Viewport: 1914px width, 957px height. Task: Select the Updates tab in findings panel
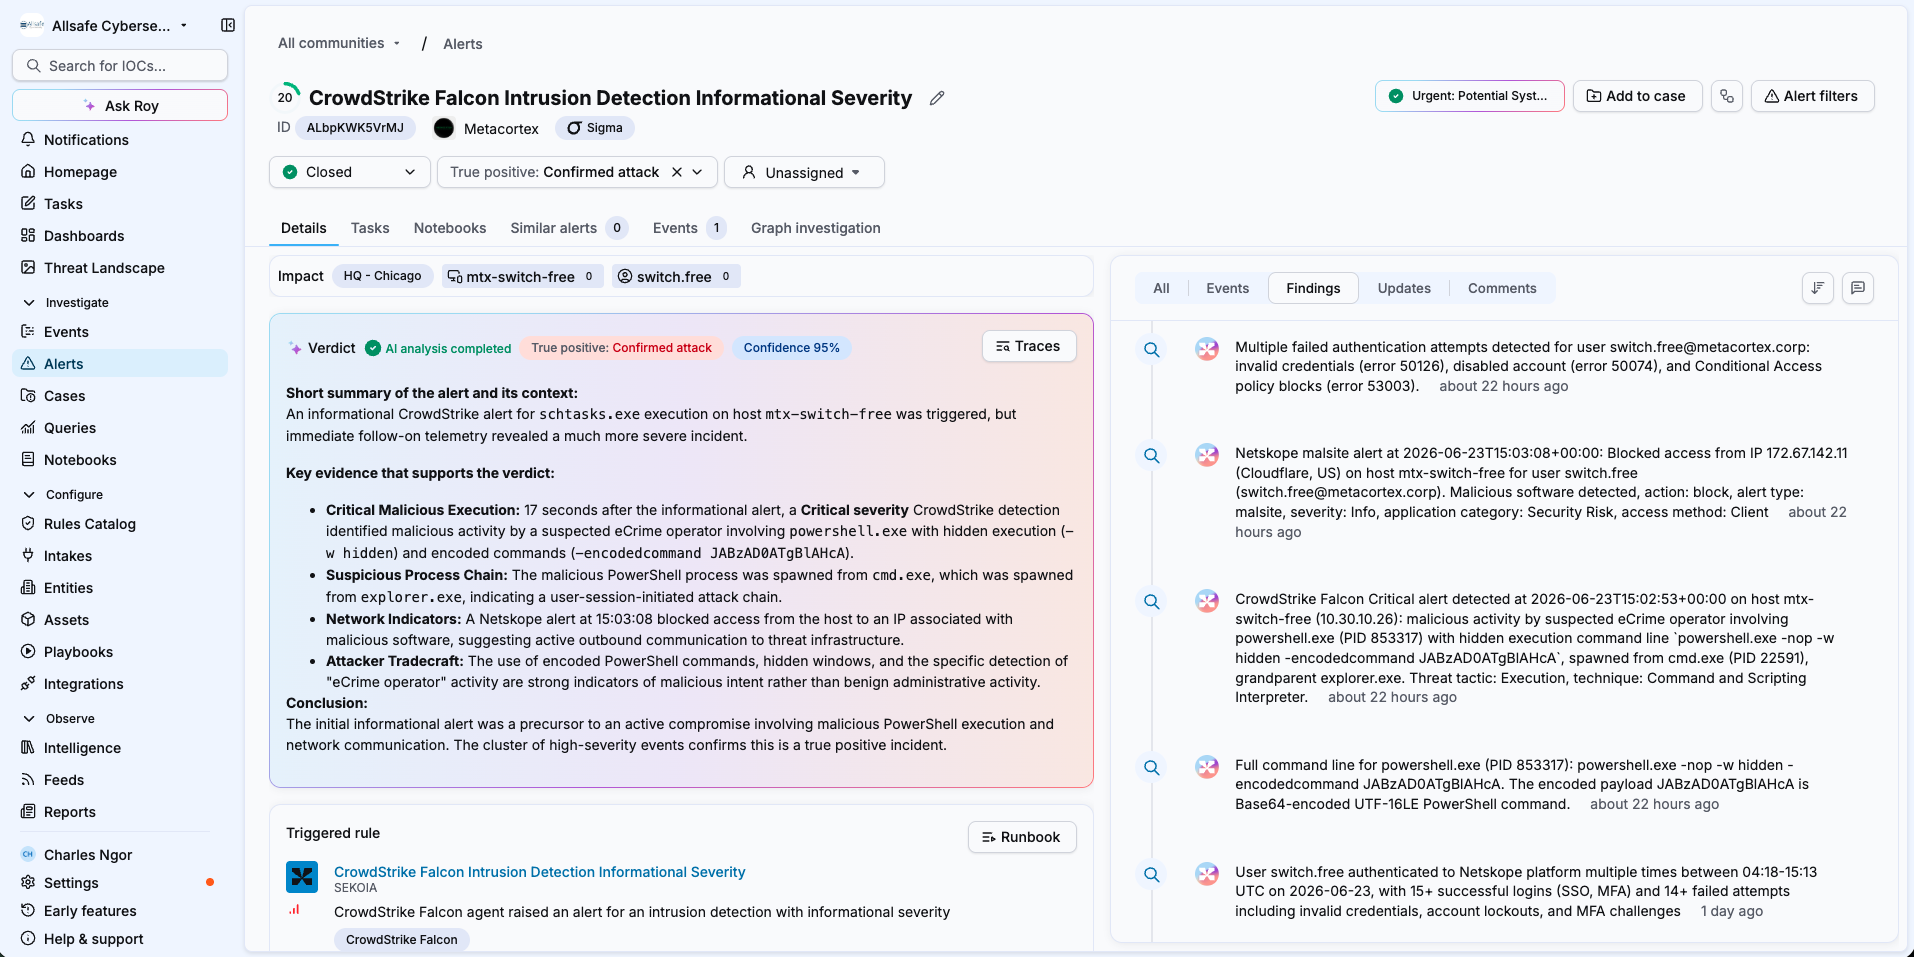coord(1404,288)
